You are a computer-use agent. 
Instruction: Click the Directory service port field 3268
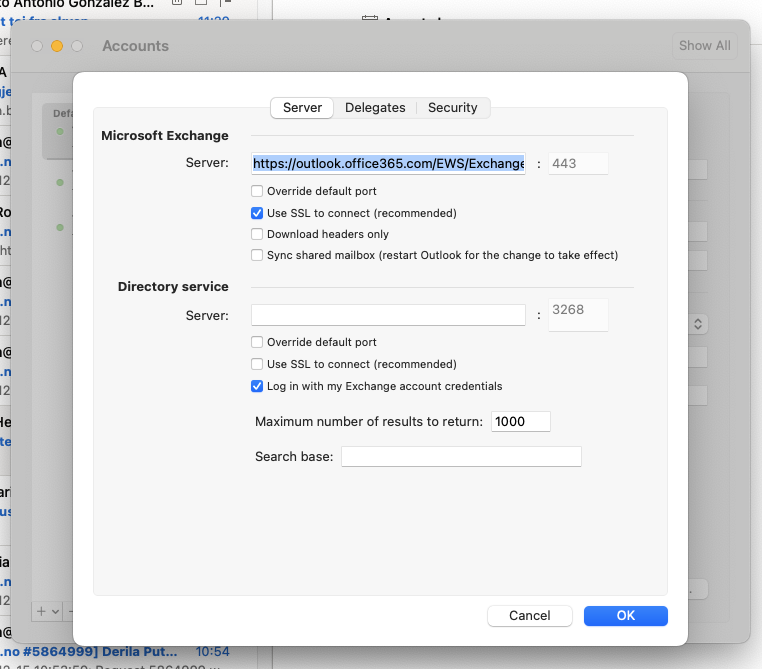(578, 315)
